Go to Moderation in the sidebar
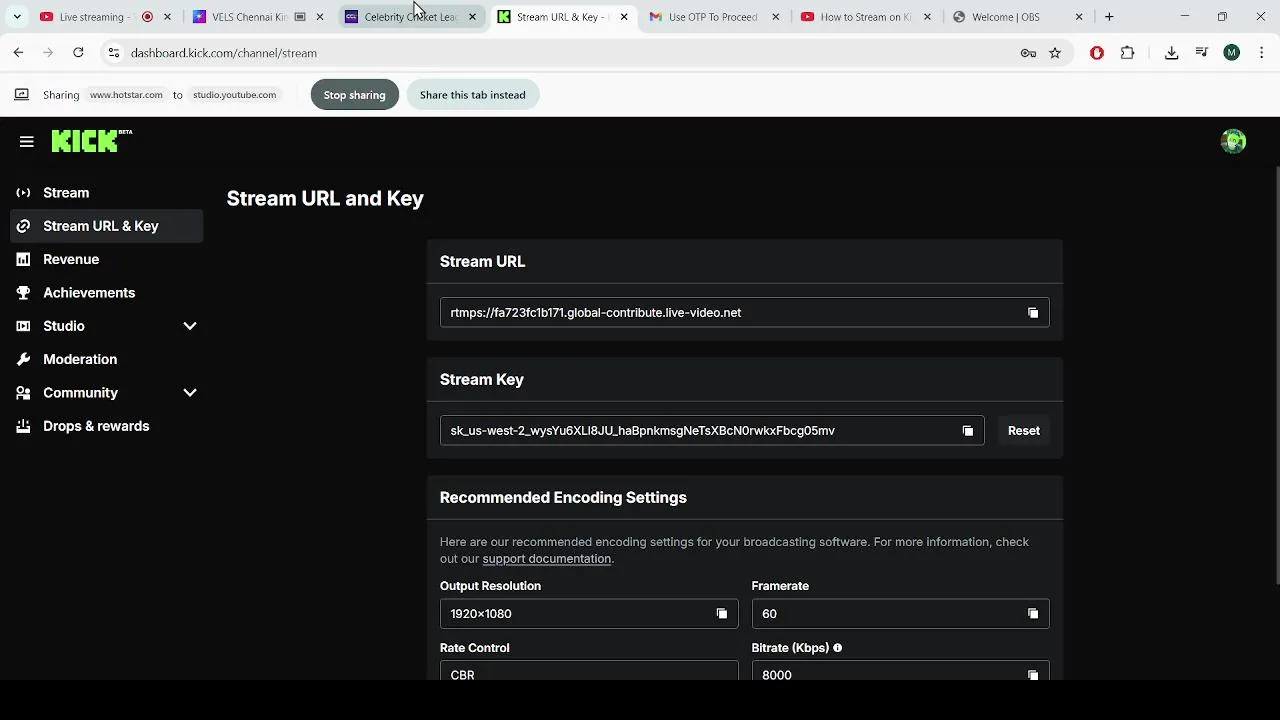1280x720 pixels. click(80, 359)
